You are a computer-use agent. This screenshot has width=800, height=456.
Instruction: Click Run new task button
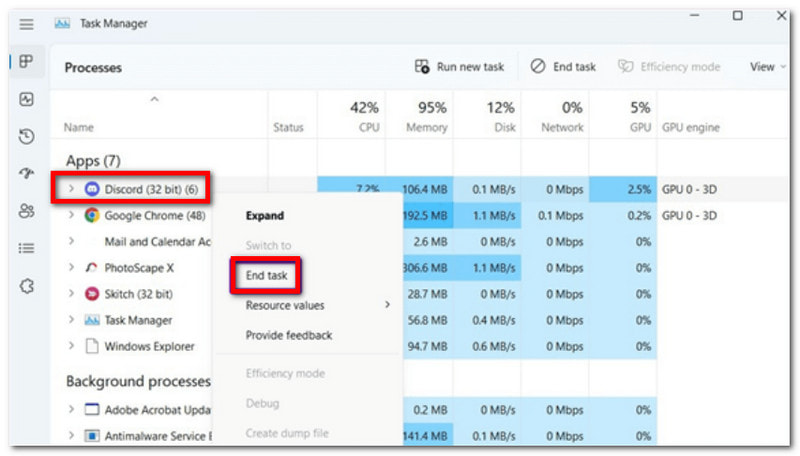(x=459, y=67)
